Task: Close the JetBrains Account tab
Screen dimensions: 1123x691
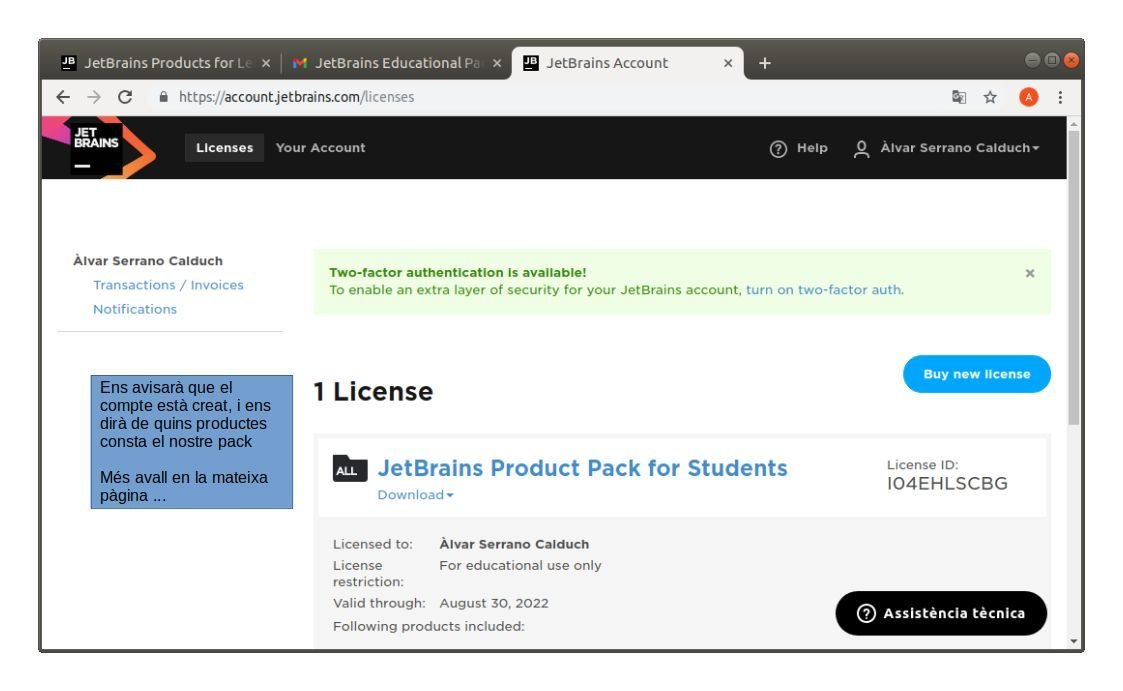Action: [x=728, y=63]
